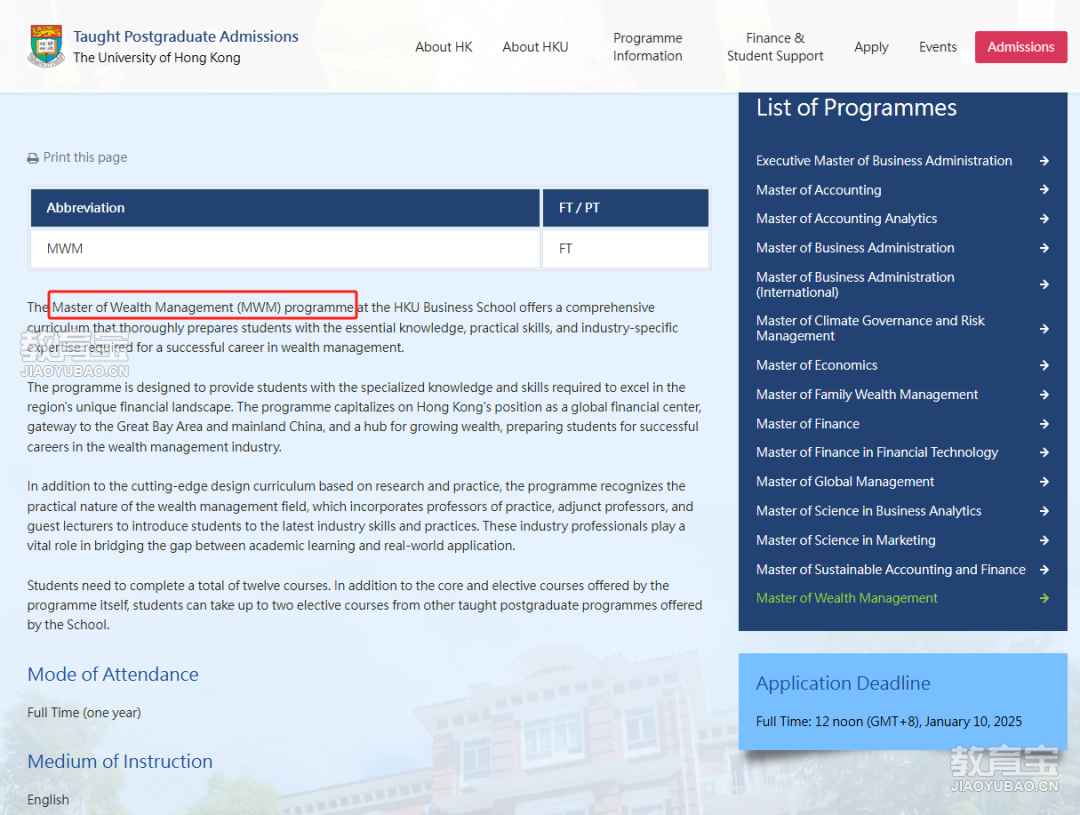Click arrow beside Master of Science in Marketing

[1044, 540]
